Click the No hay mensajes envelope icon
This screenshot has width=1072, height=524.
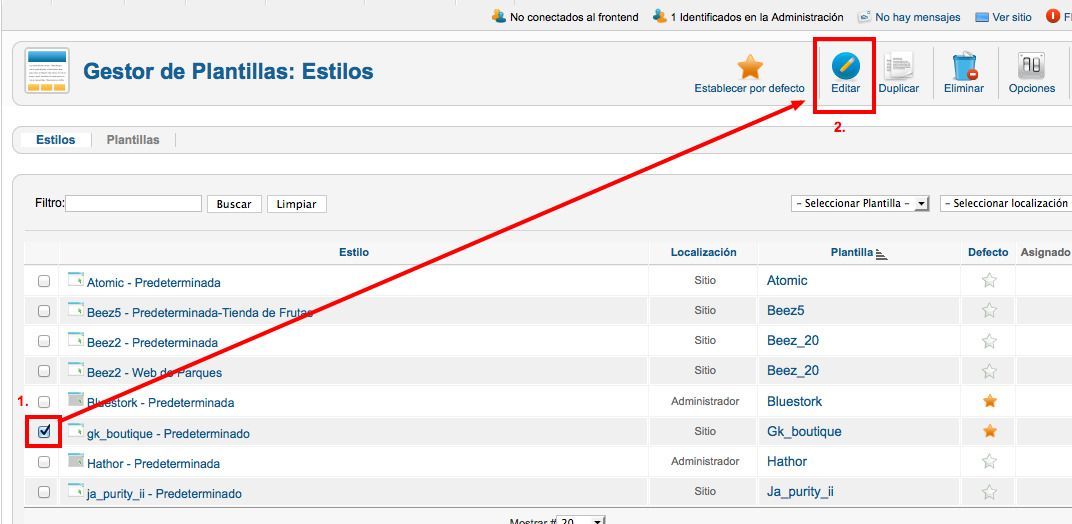864,16
